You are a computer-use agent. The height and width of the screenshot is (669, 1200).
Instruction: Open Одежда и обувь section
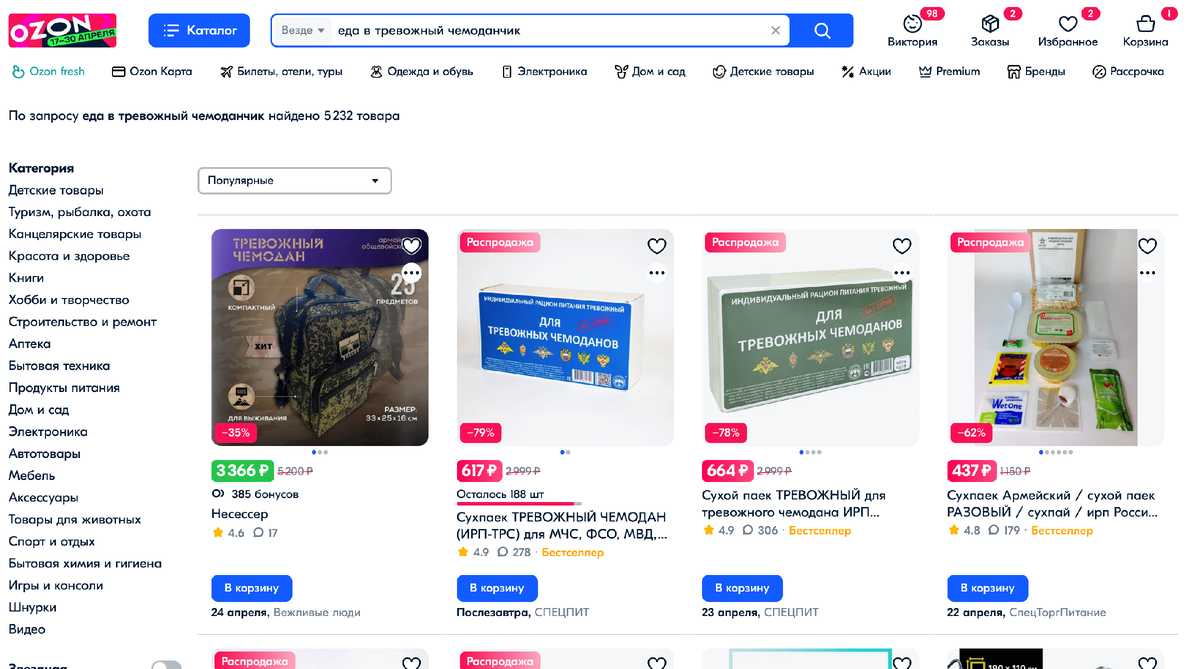[421, 71]
